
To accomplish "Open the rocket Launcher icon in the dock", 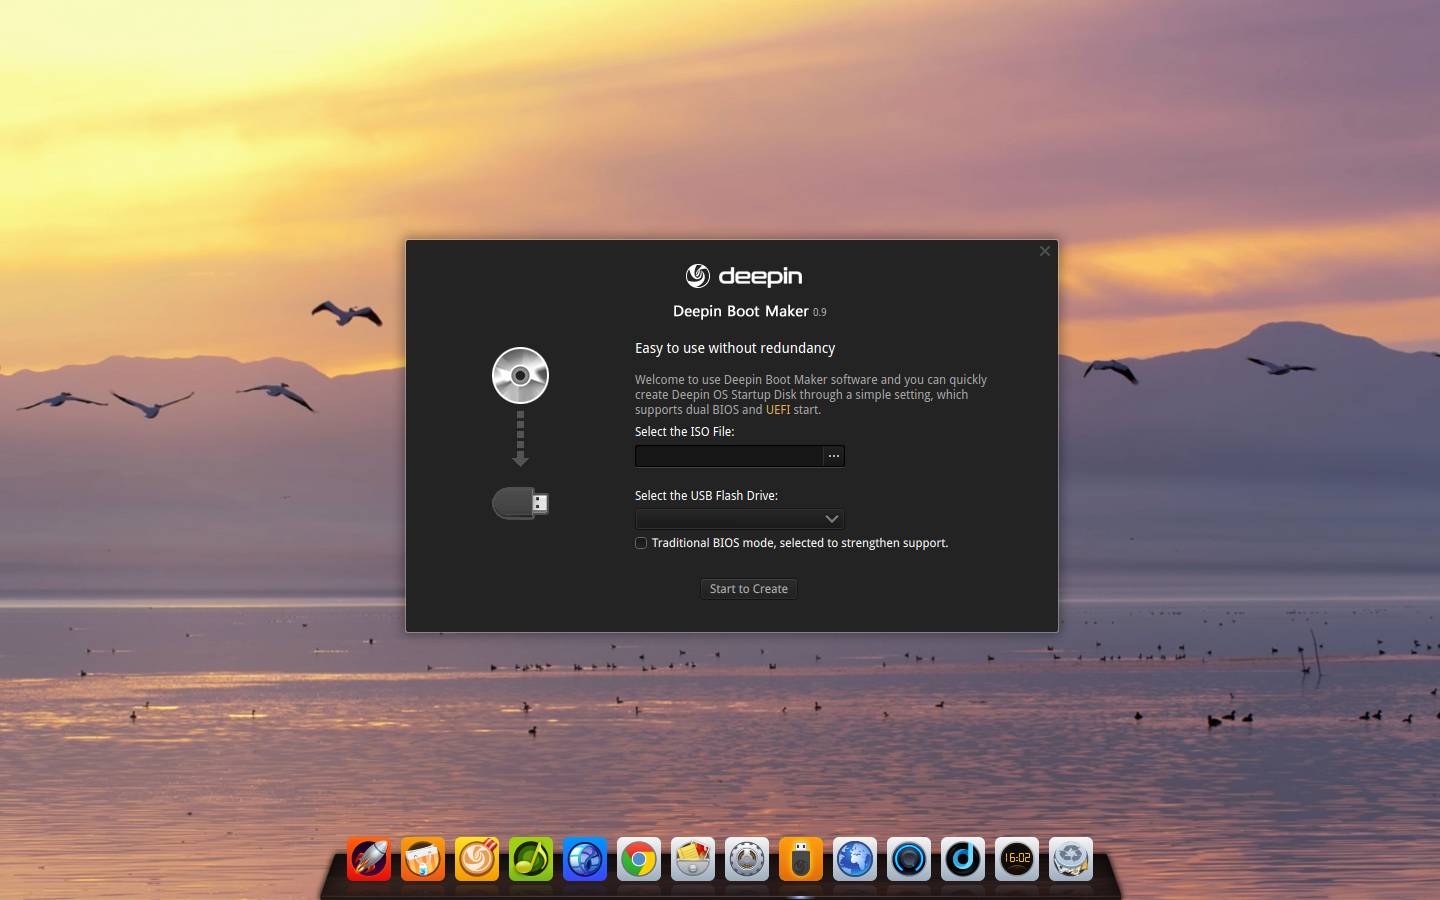I will (x=369, y=859).
